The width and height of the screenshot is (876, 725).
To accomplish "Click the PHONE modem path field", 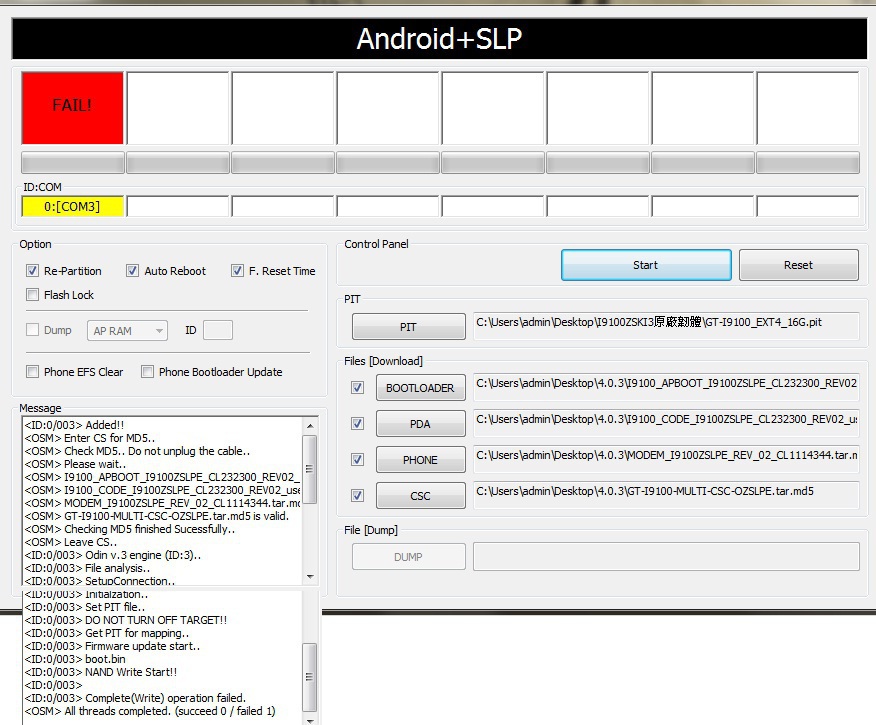I will [666, 459].
